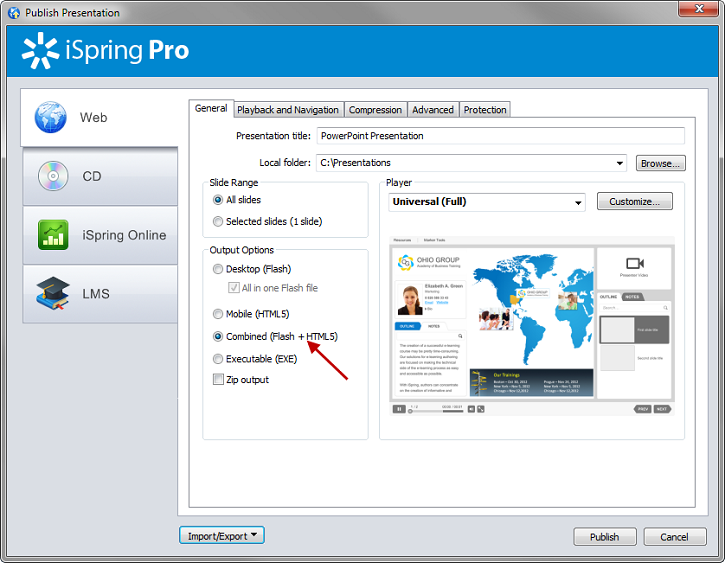Open the Compression tab
This screenshot has width=725, height=563.
375,110
